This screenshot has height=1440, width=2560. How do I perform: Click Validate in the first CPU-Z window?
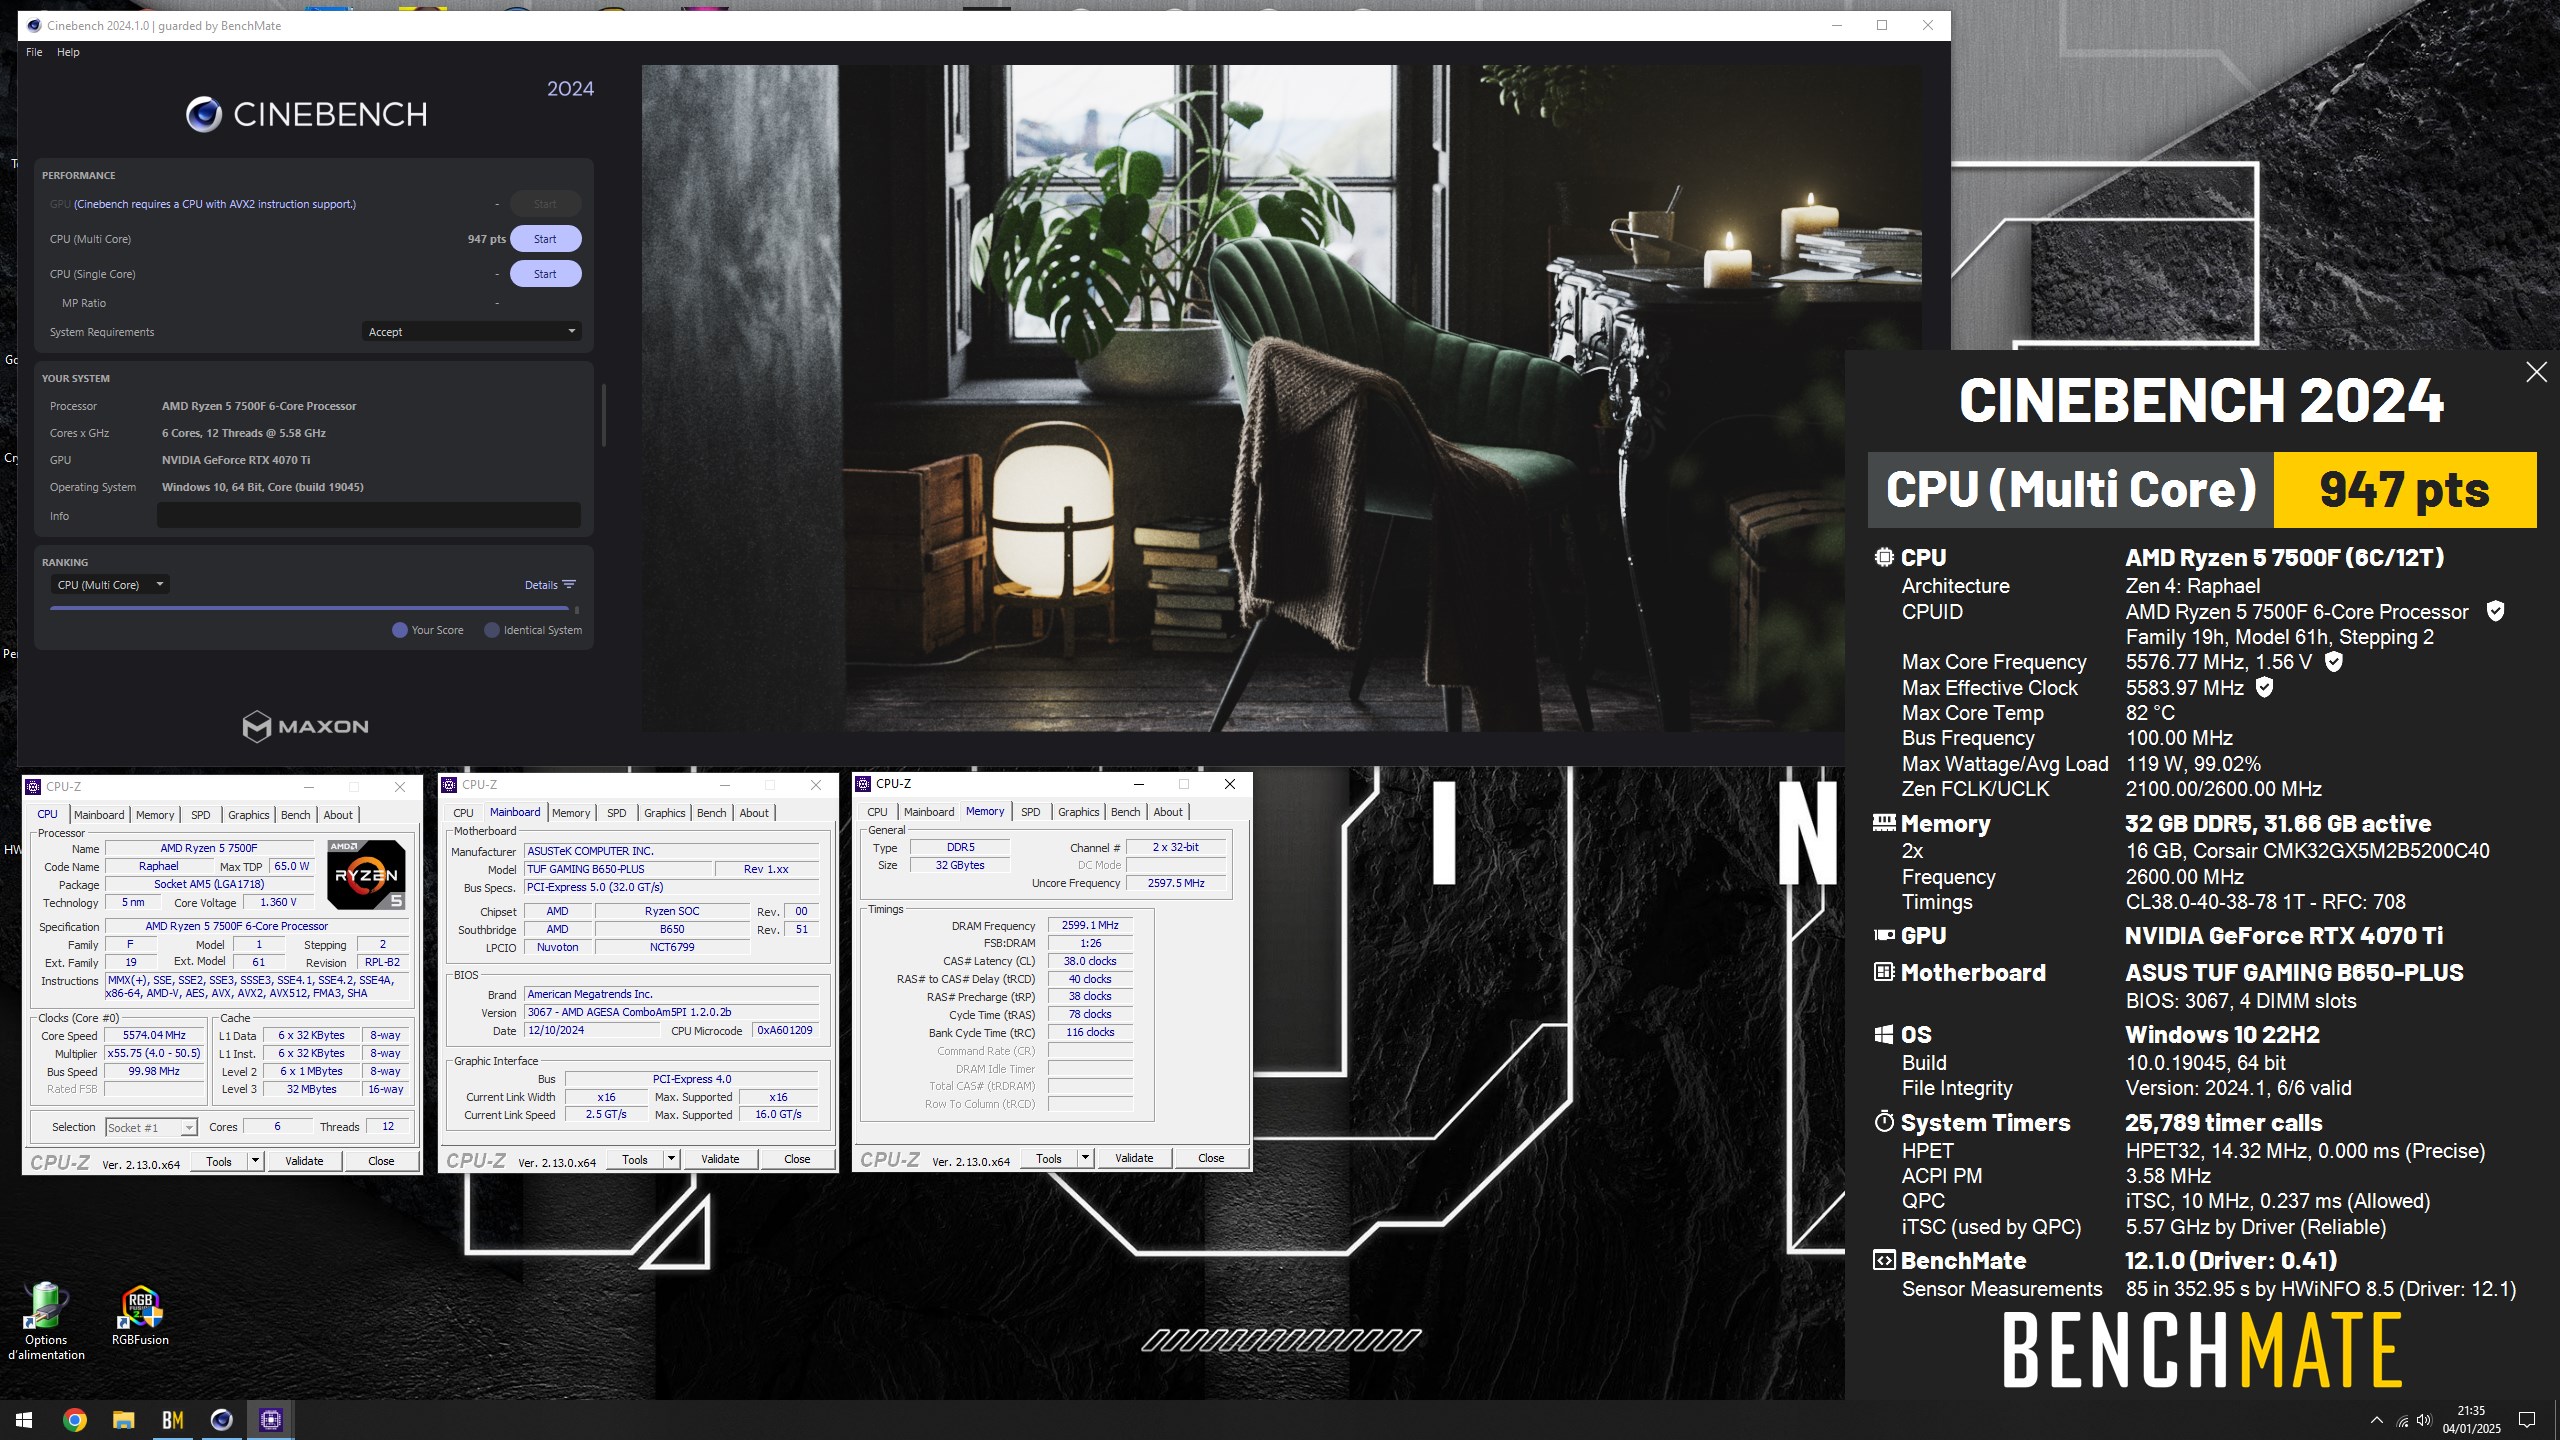[x=304, y=1161]
